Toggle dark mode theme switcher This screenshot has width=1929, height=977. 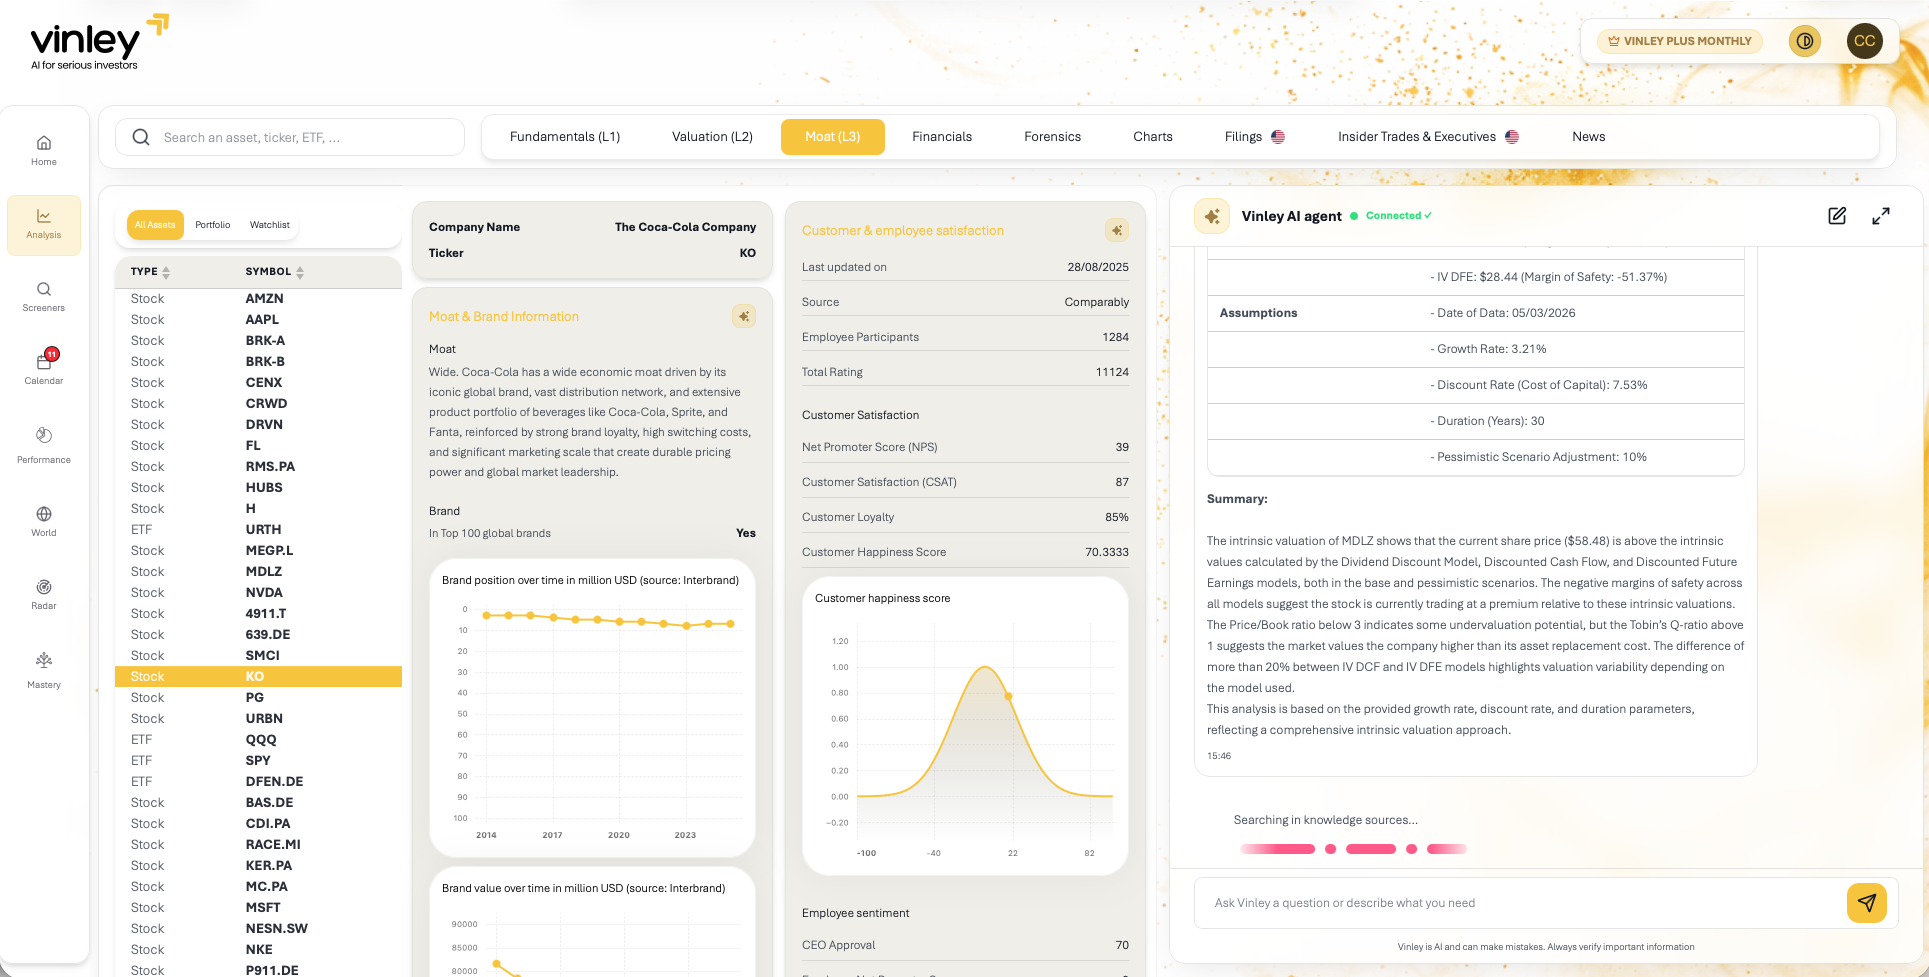tap(1804, 41)
